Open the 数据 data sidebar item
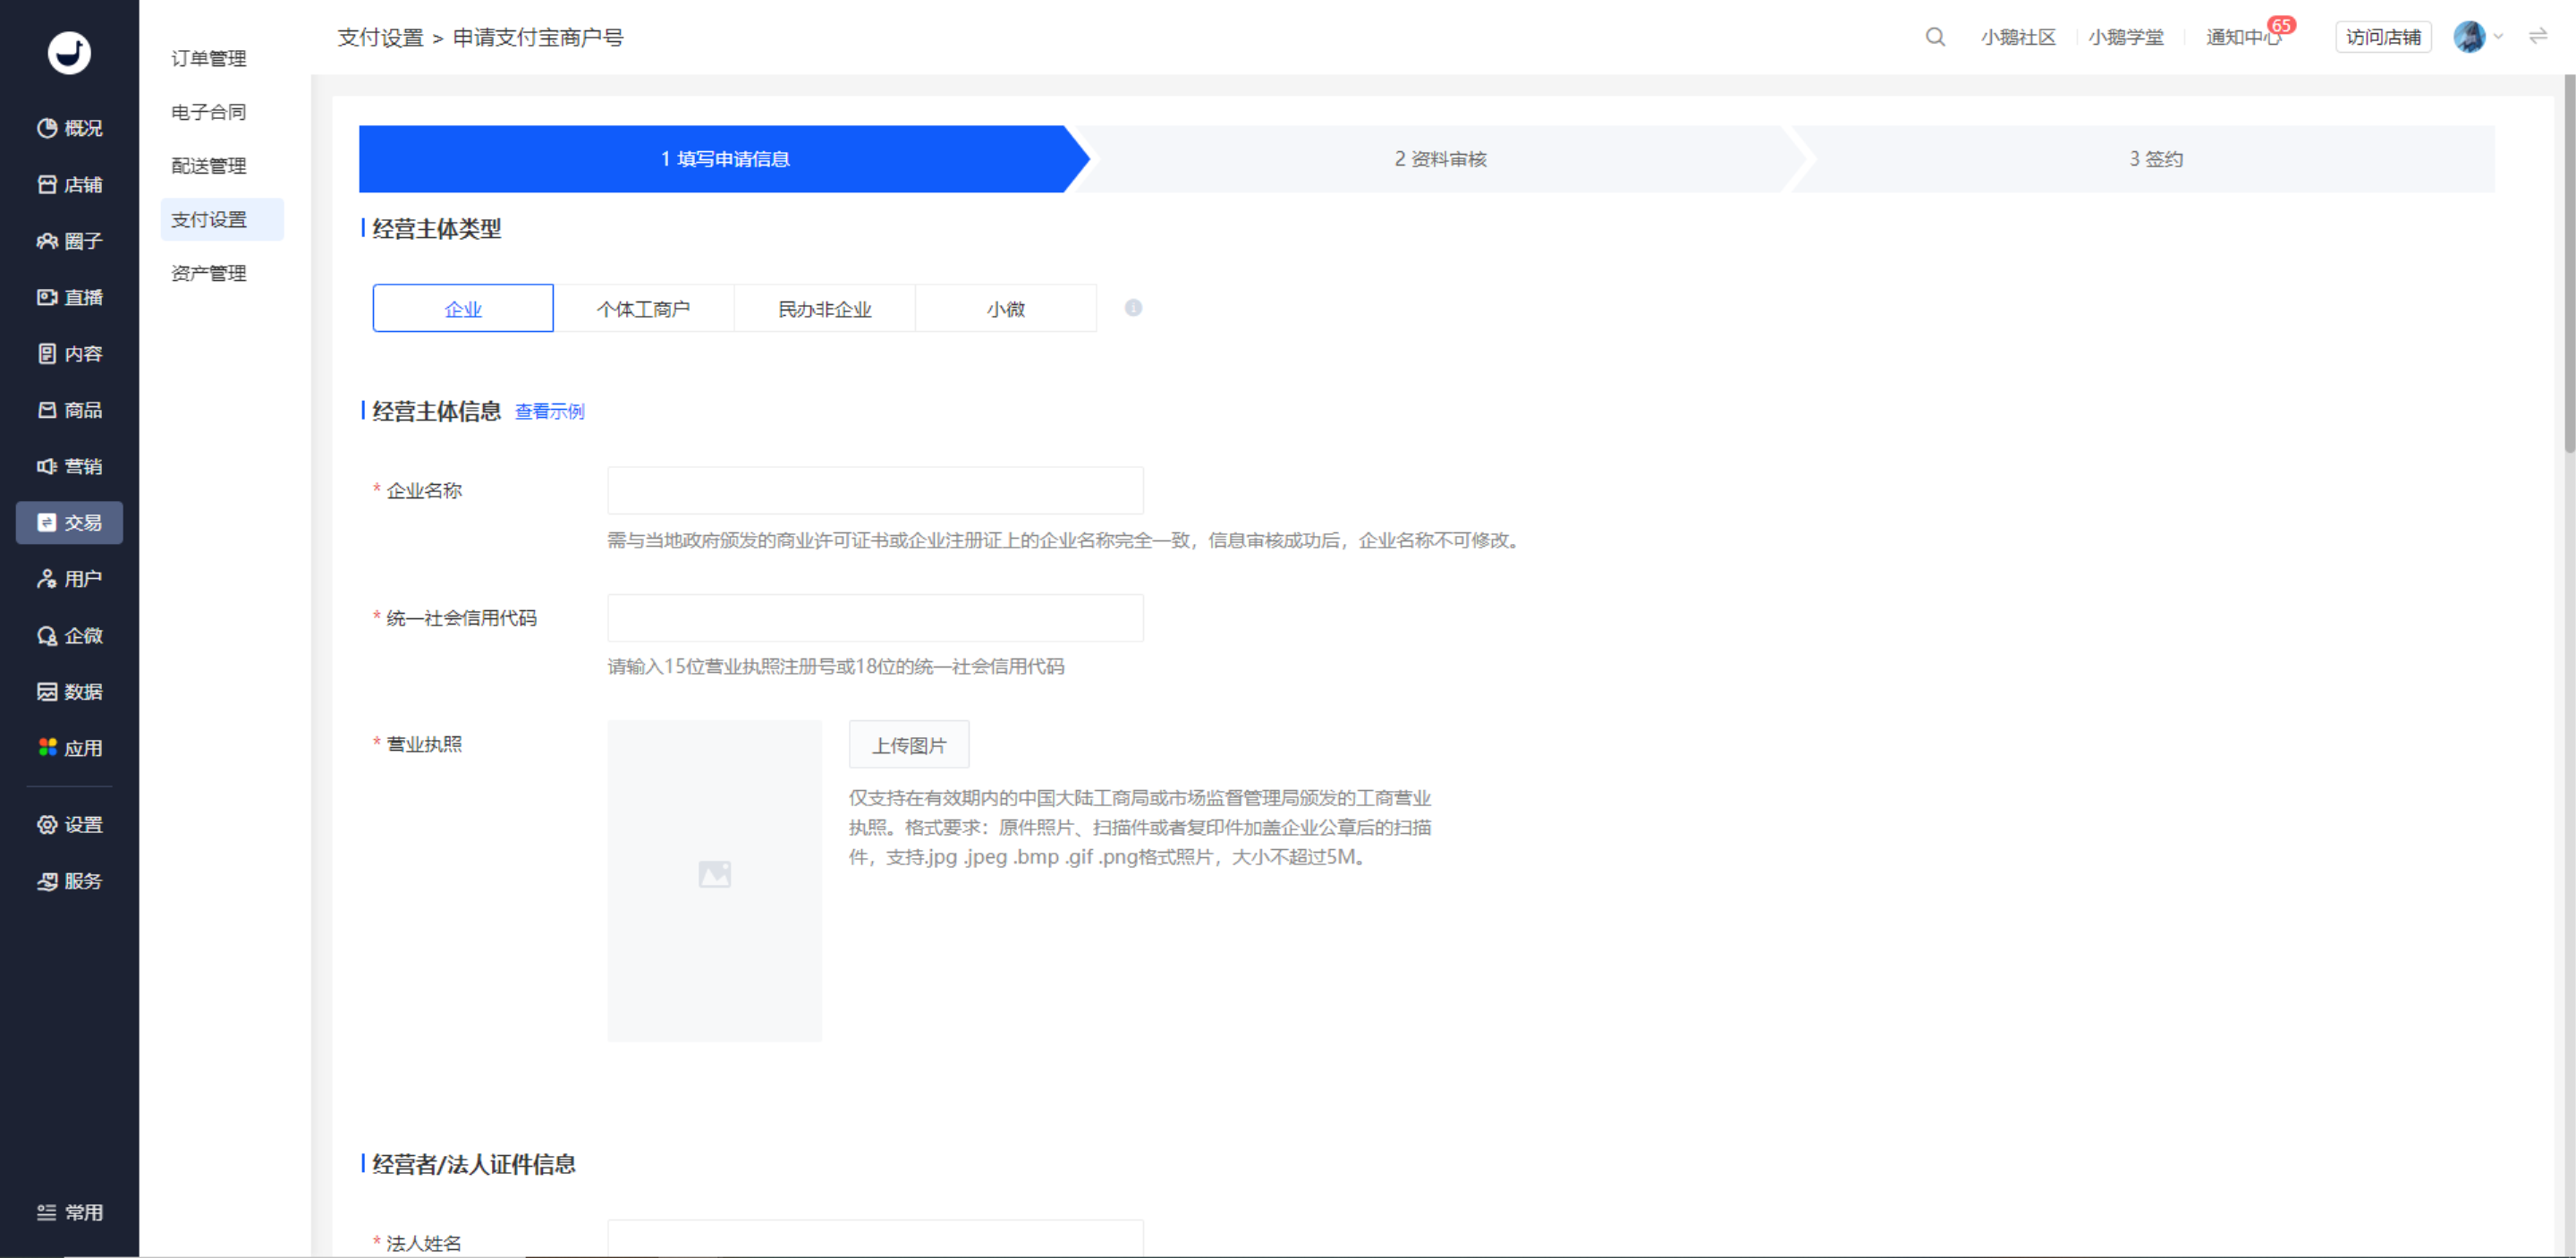 point(69,691)
